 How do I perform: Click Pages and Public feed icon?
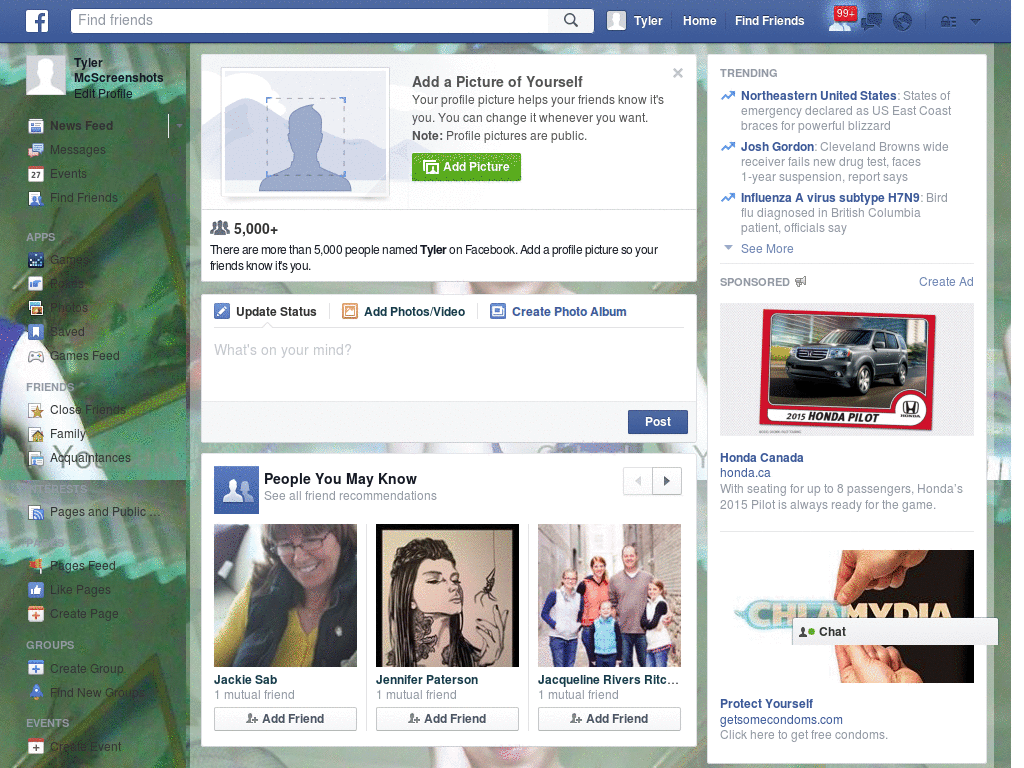[x=36, y=513]
